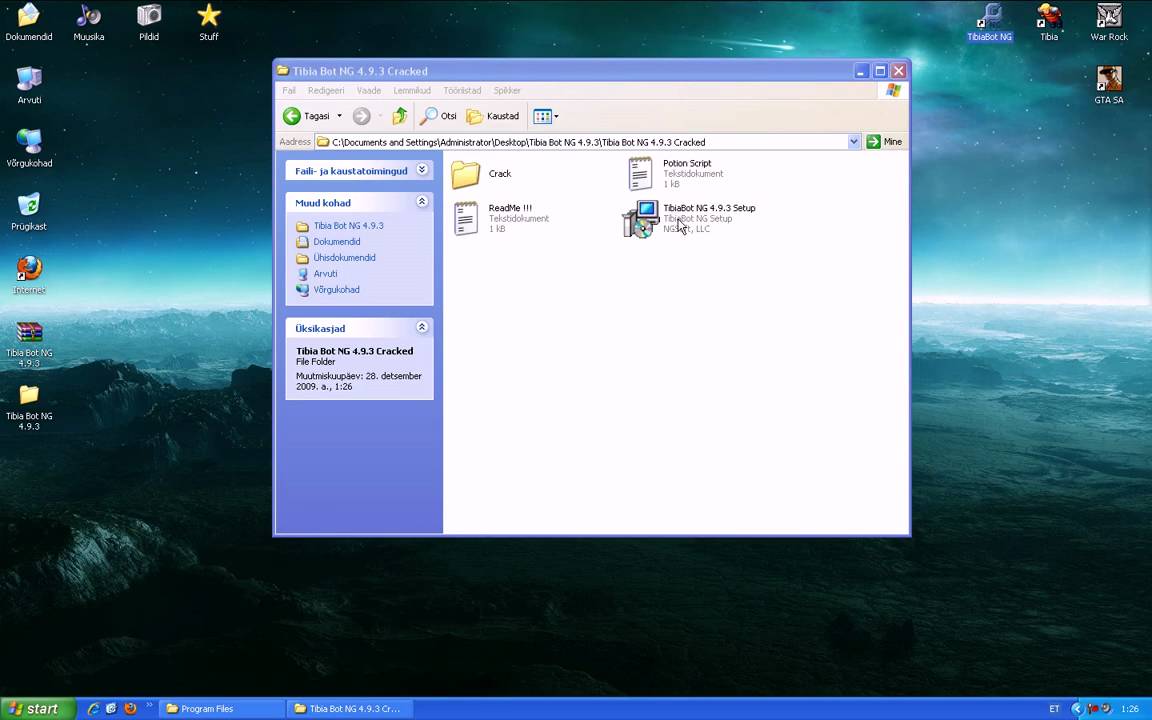Select the Tibia desktop shortcut

point(1048,22)
